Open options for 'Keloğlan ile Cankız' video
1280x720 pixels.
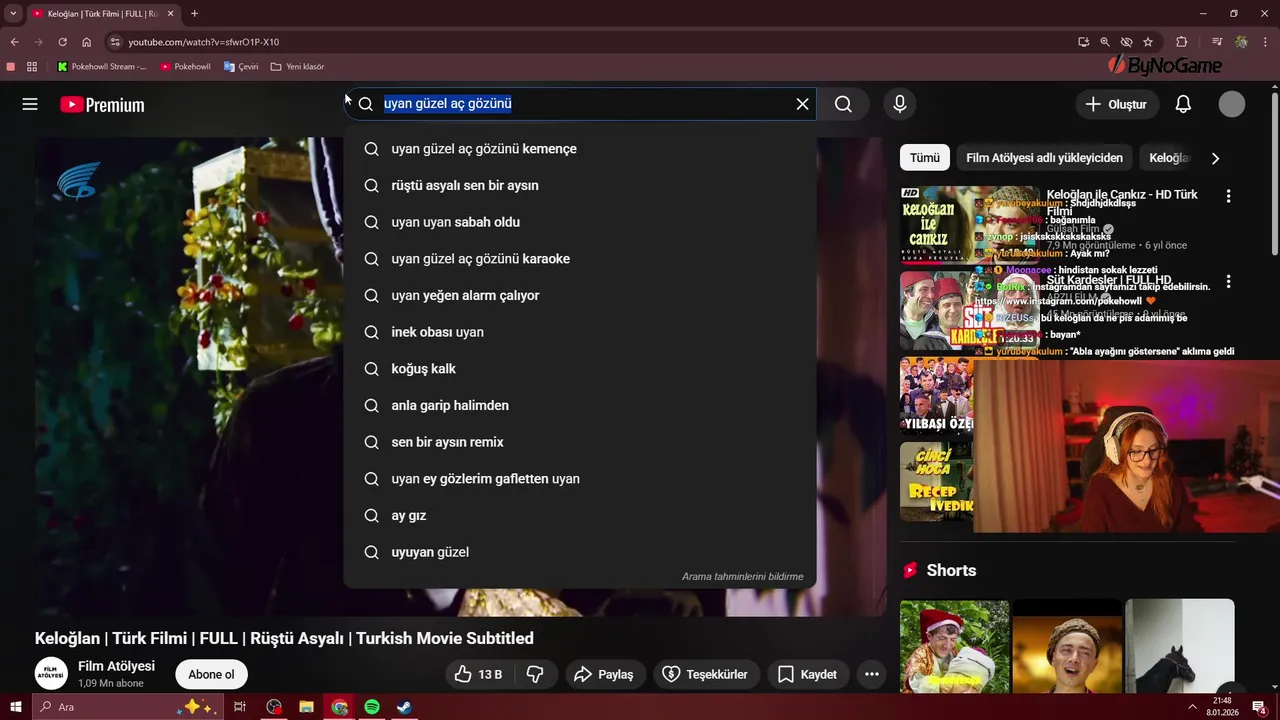pyautogui.click(x=1228, y=197)
